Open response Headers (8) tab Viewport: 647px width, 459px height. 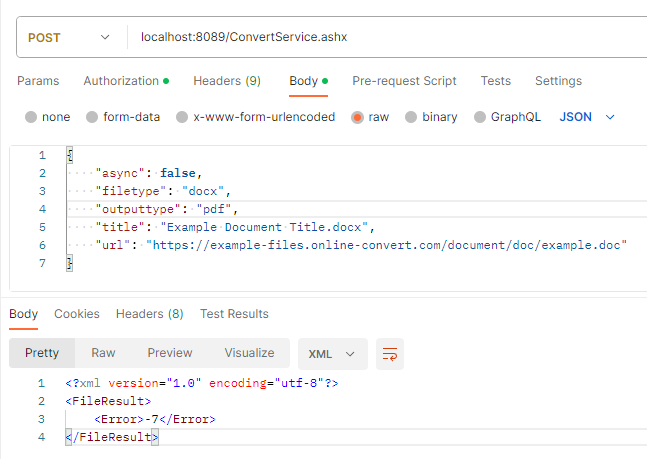click(x=149, y=314)
